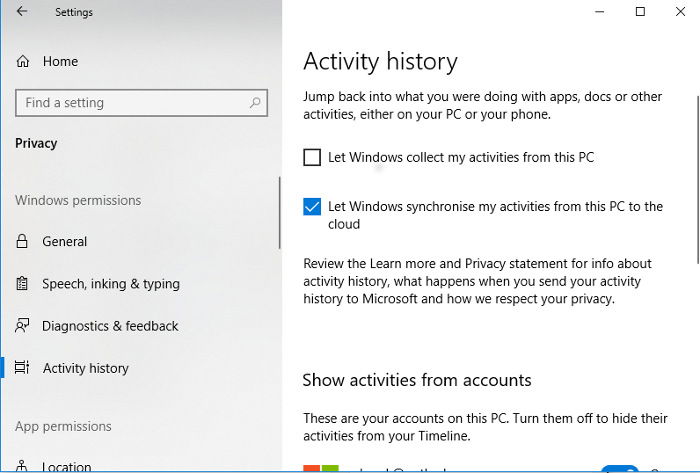Click the Location icon in sidebar
Image resolution: width=700 pixels, height=473 pixels.
click(x=21, y=466)
